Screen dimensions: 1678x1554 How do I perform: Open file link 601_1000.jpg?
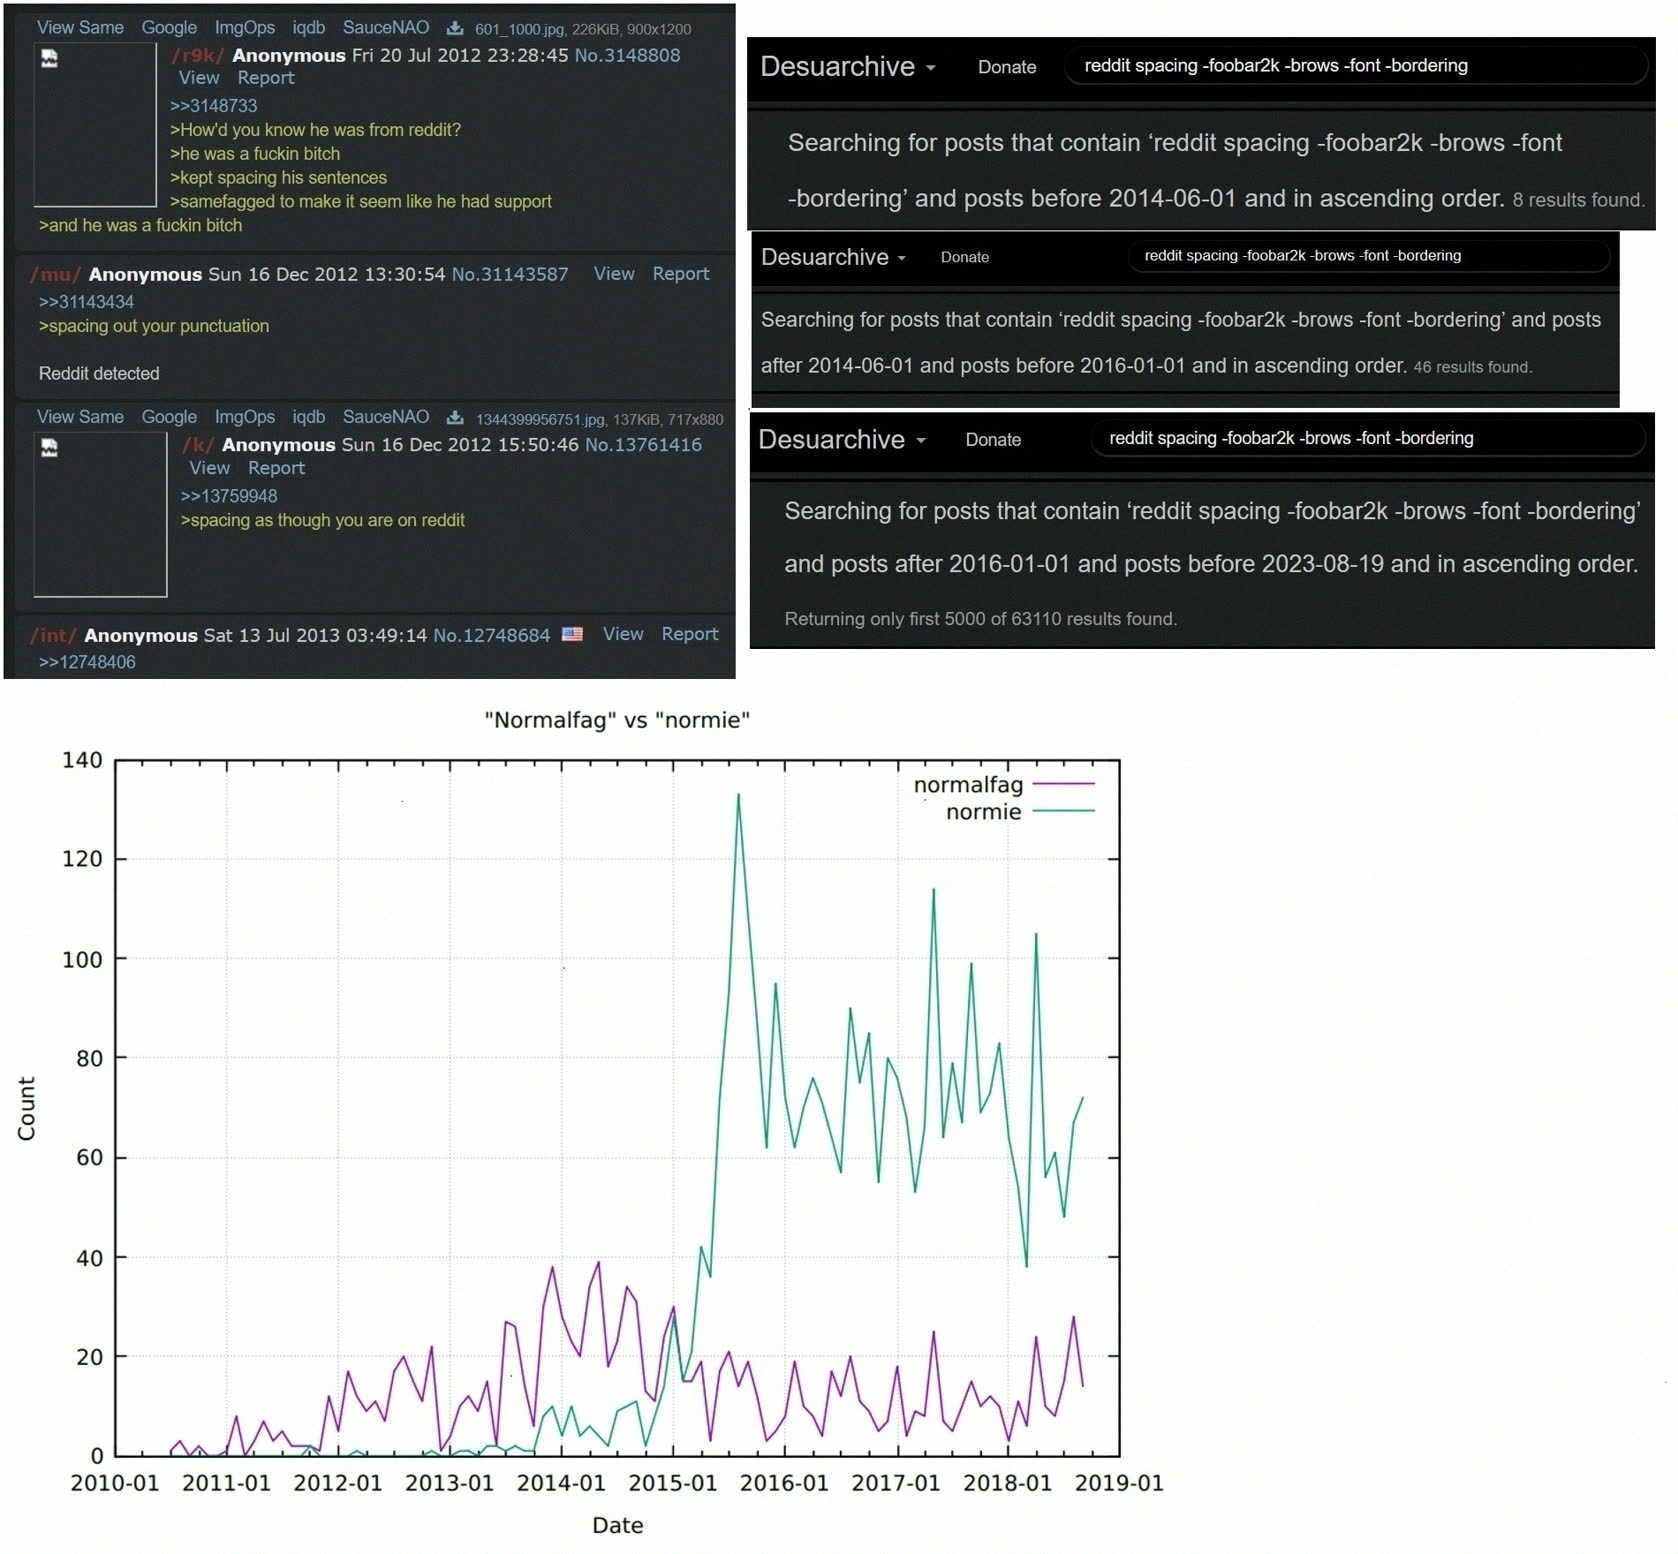pyautogui.click(x=519, y=29)
